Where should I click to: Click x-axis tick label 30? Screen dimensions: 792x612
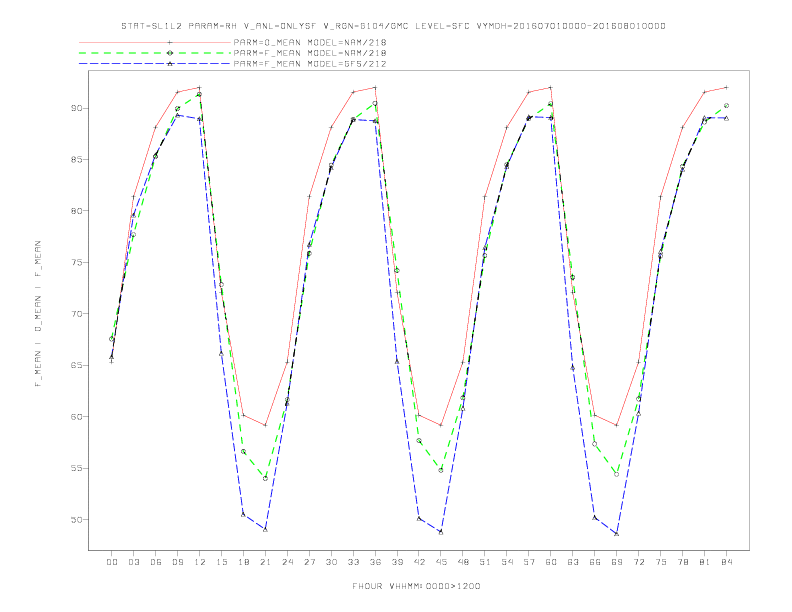(331, 562)
